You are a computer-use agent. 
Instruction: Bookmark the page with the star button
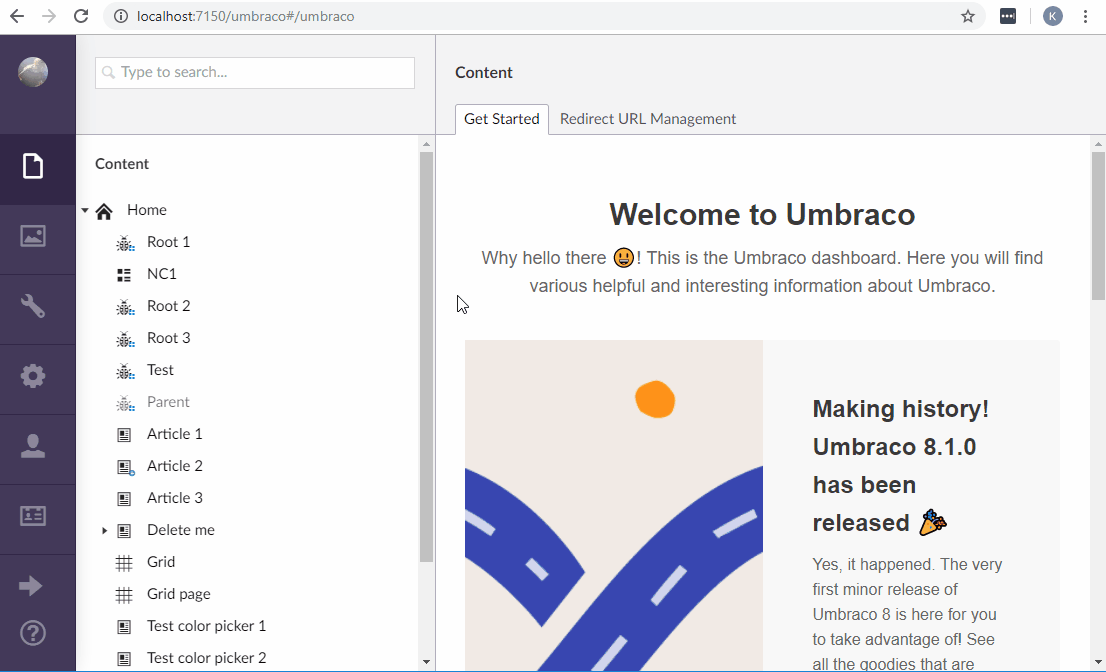pos(967,16)
